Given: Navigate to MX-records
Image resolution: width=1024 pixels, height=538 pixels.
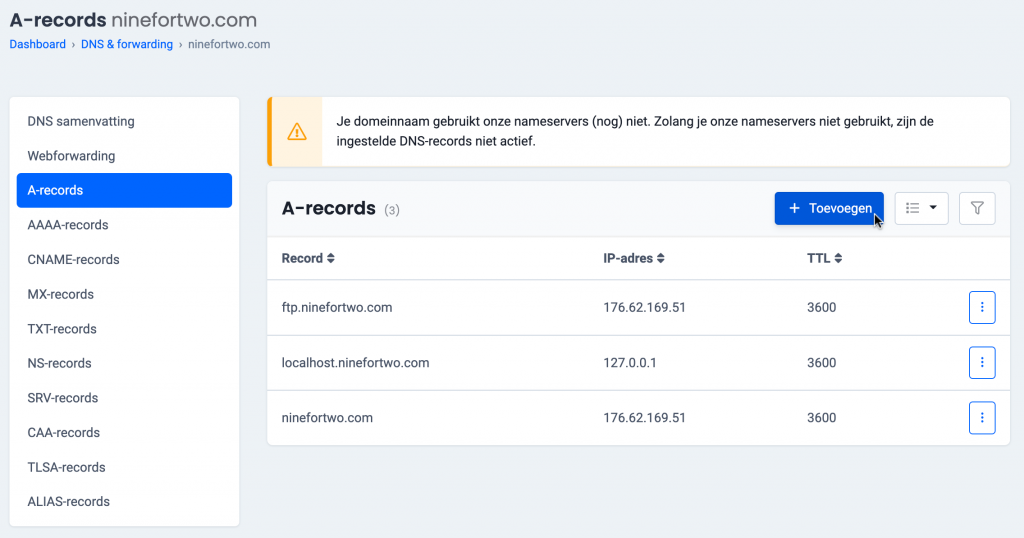Looking at the screenshot, I should pos(61,294).
